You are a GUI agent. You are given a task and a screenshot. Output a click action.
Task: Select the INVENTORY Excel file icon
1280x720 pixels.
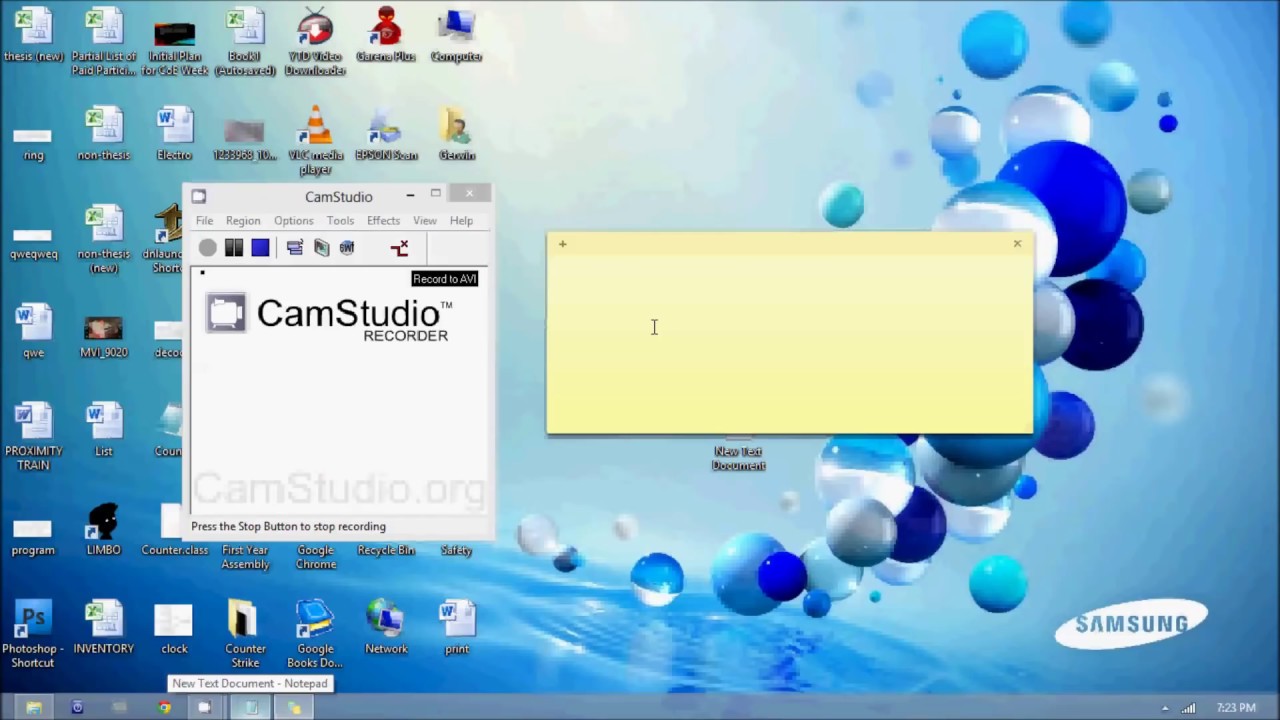[103, 629]
